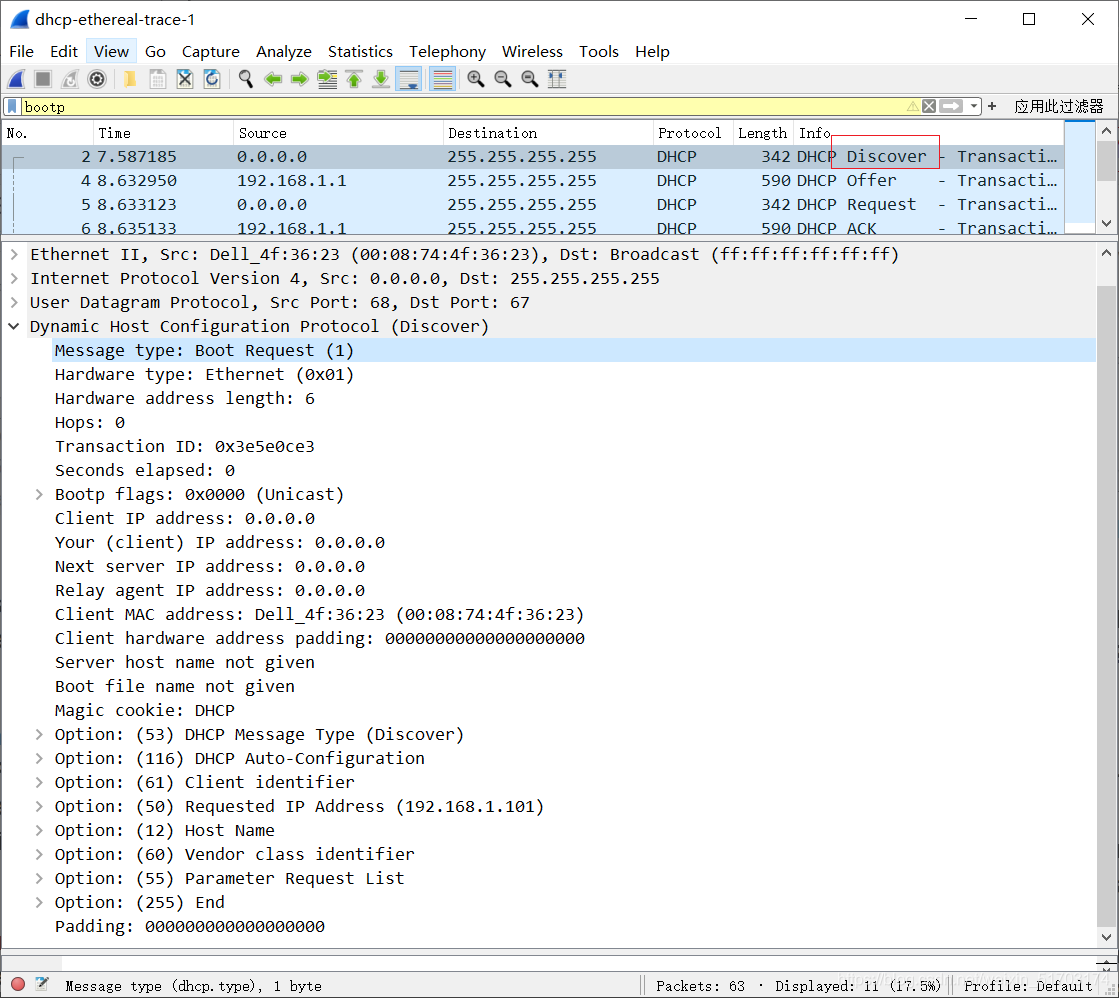Select the DHCP Request packet row
Screen dimensions: 1119x998
[532, 205]
